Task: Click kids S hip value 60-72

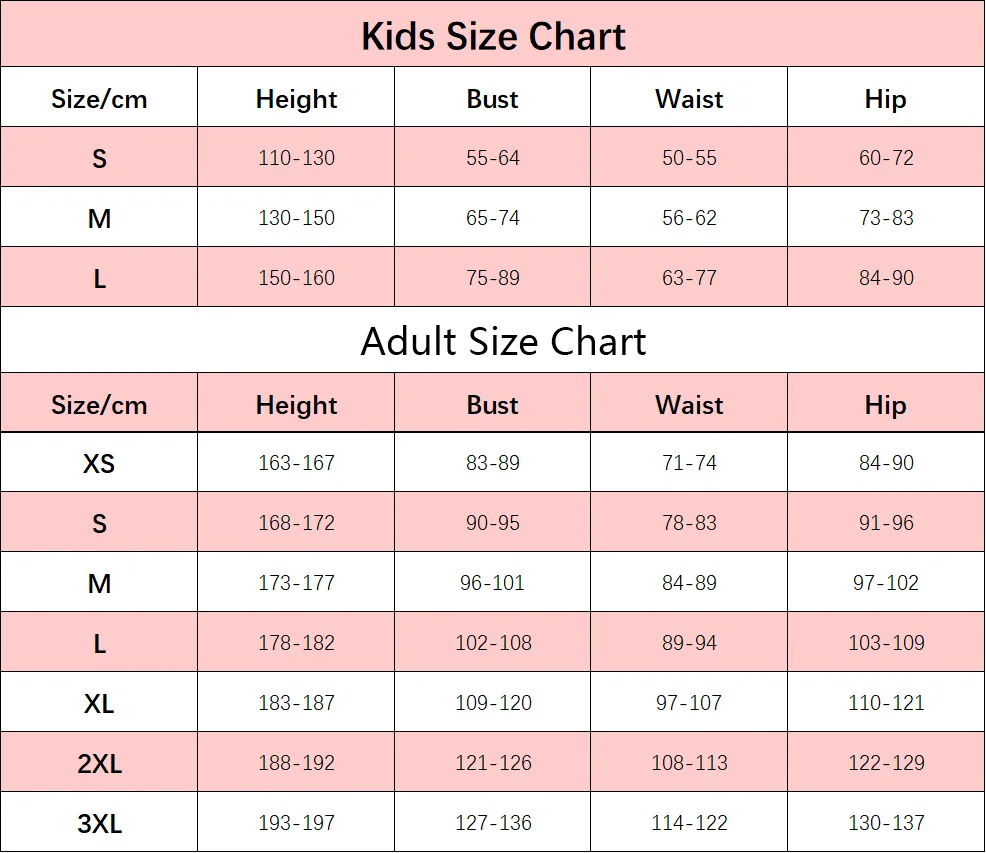Action: (886, 157)
